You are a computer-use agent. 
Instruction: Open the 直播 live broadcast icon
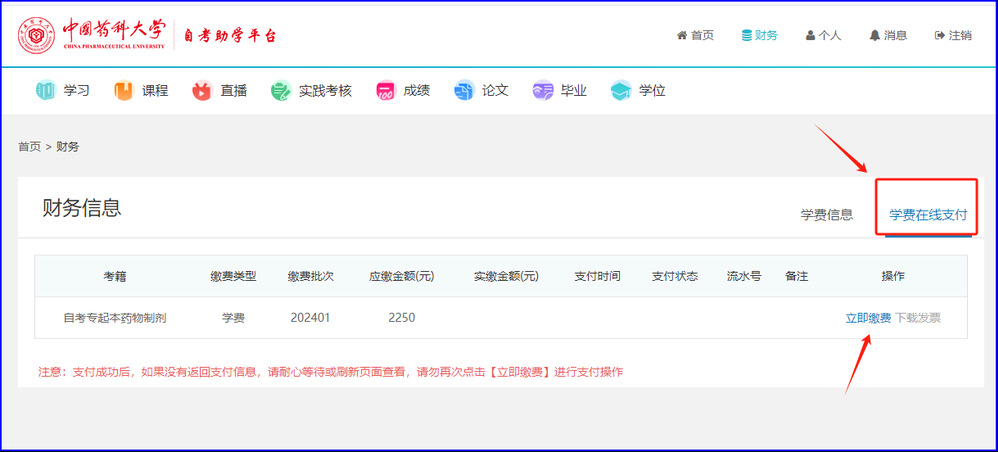point(202,91)
